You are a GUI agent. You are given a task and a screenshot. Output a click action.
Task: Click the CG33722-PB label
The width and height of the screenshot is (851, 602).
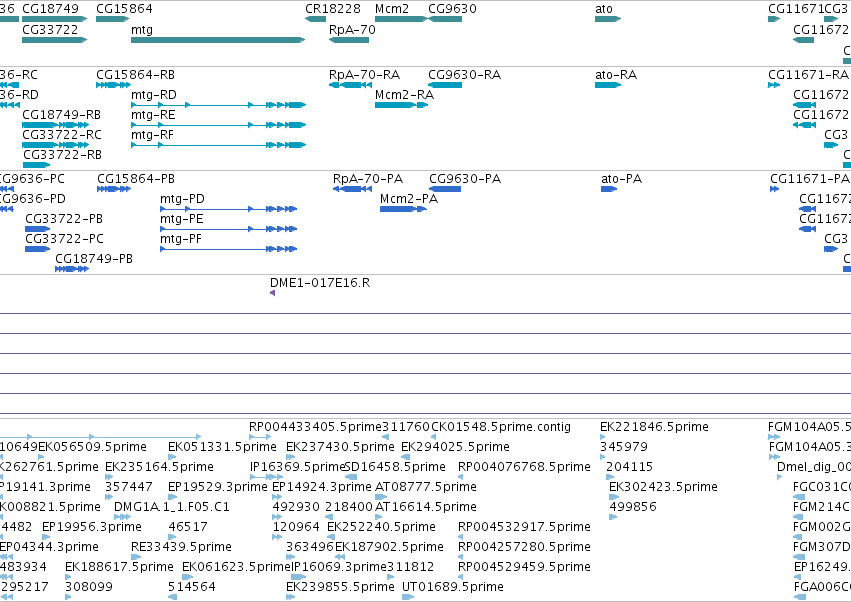point(64,219)
